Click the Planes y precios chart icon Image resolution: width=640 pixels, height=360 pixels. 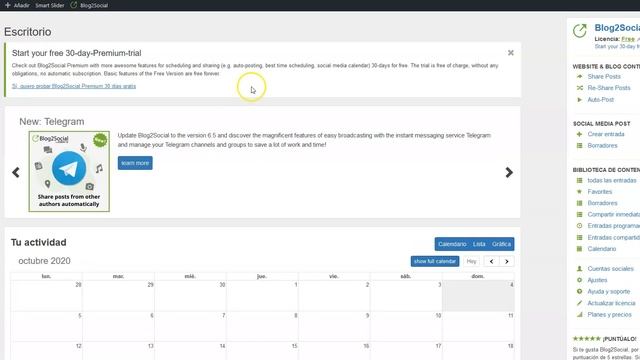579,314
